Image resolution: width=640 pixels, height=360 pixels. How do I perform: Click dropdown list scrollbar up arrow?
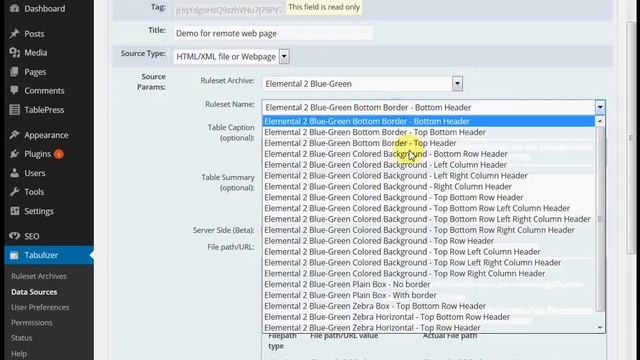600,121
